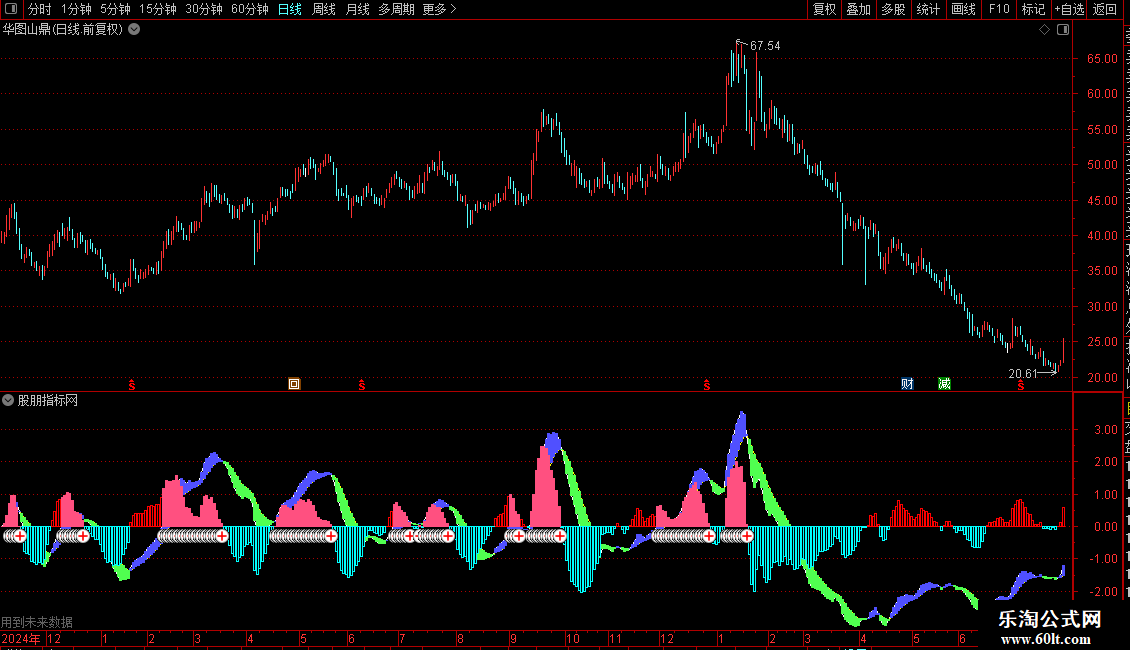Click the red plus signal near August
The height and width of the screenshot is (650, 1130).
[448, 536]
